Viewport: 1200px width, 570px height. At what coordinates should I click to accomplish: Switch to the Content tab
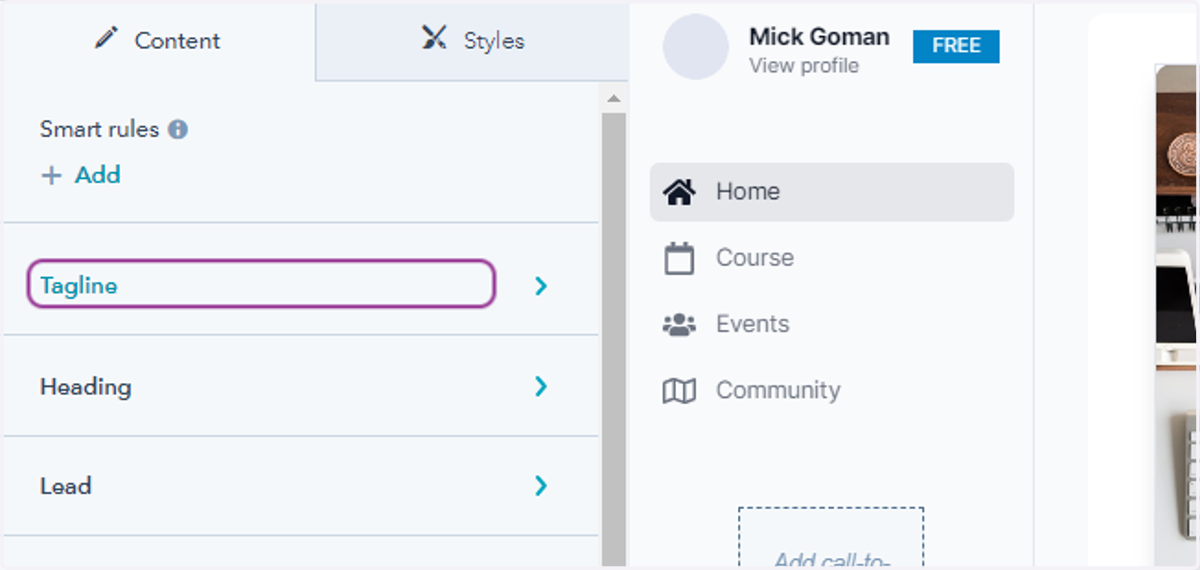158,40
